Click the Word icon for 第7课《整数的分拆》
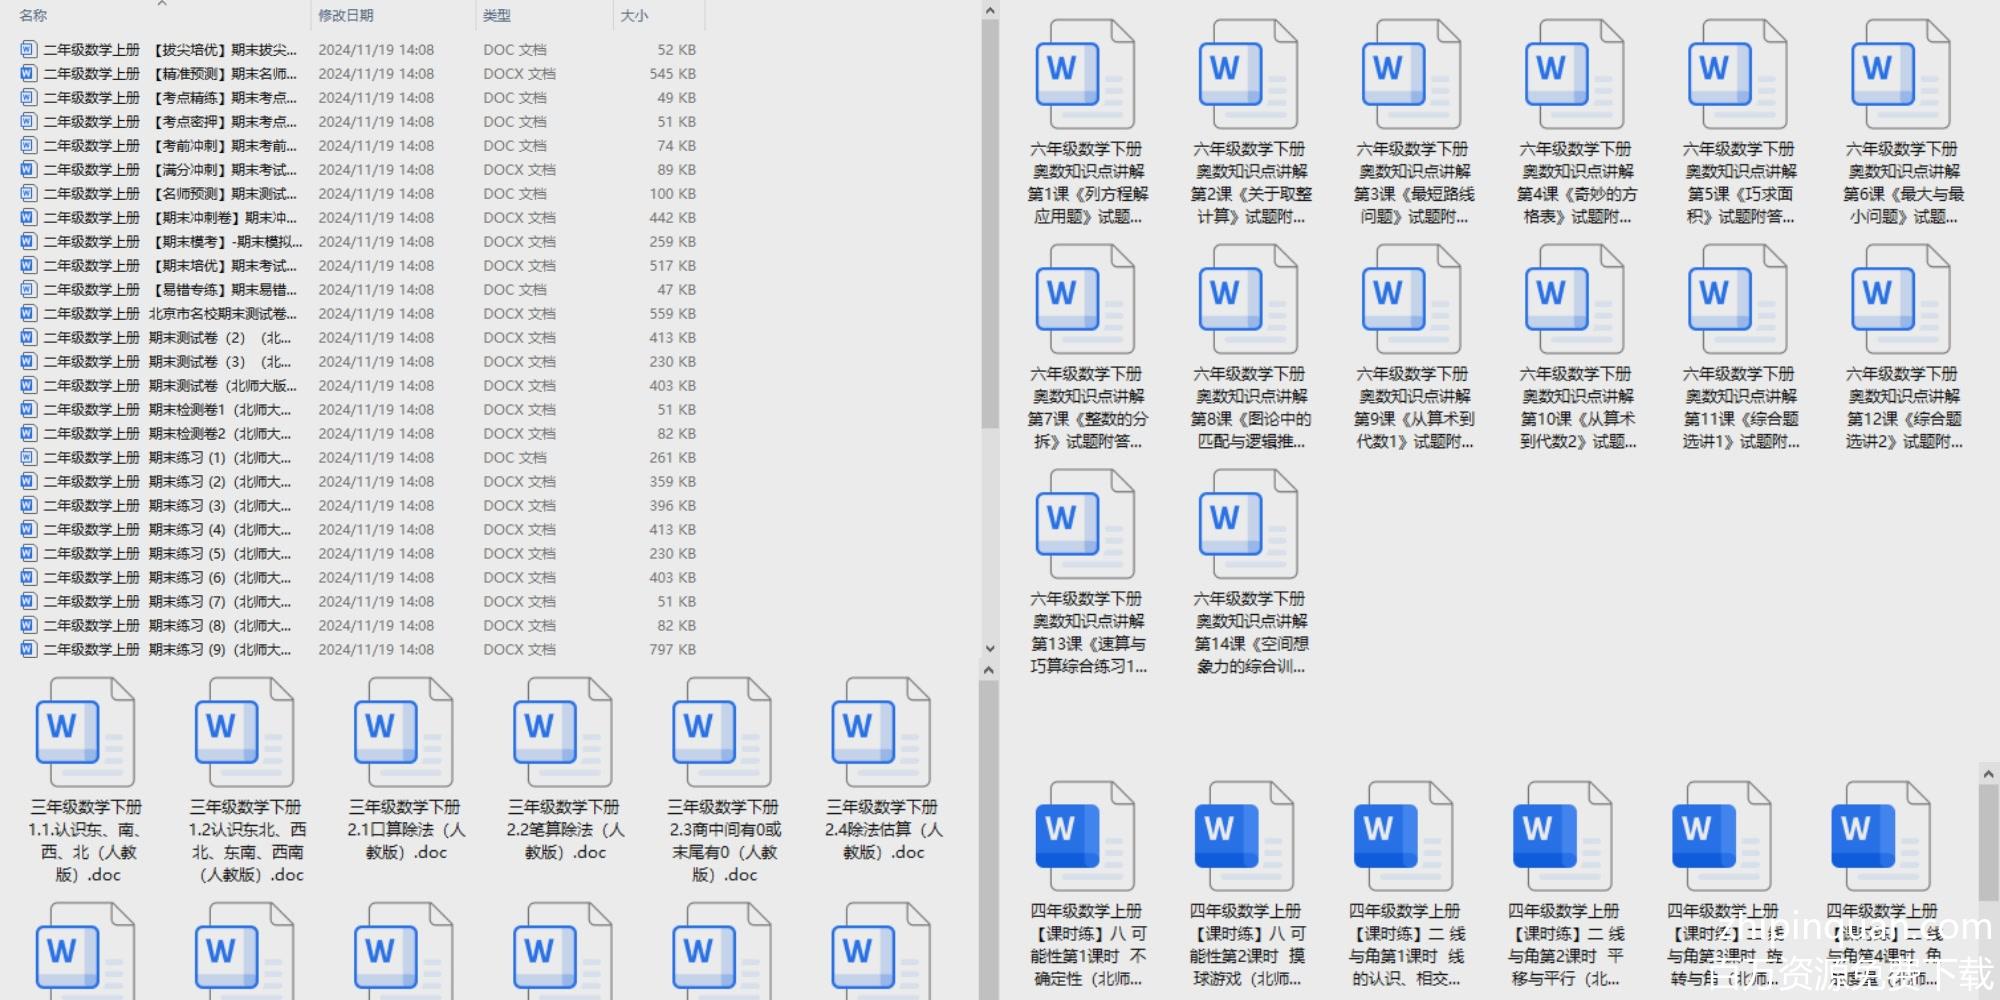2000x1000 pixels. tap(1085, 300)
